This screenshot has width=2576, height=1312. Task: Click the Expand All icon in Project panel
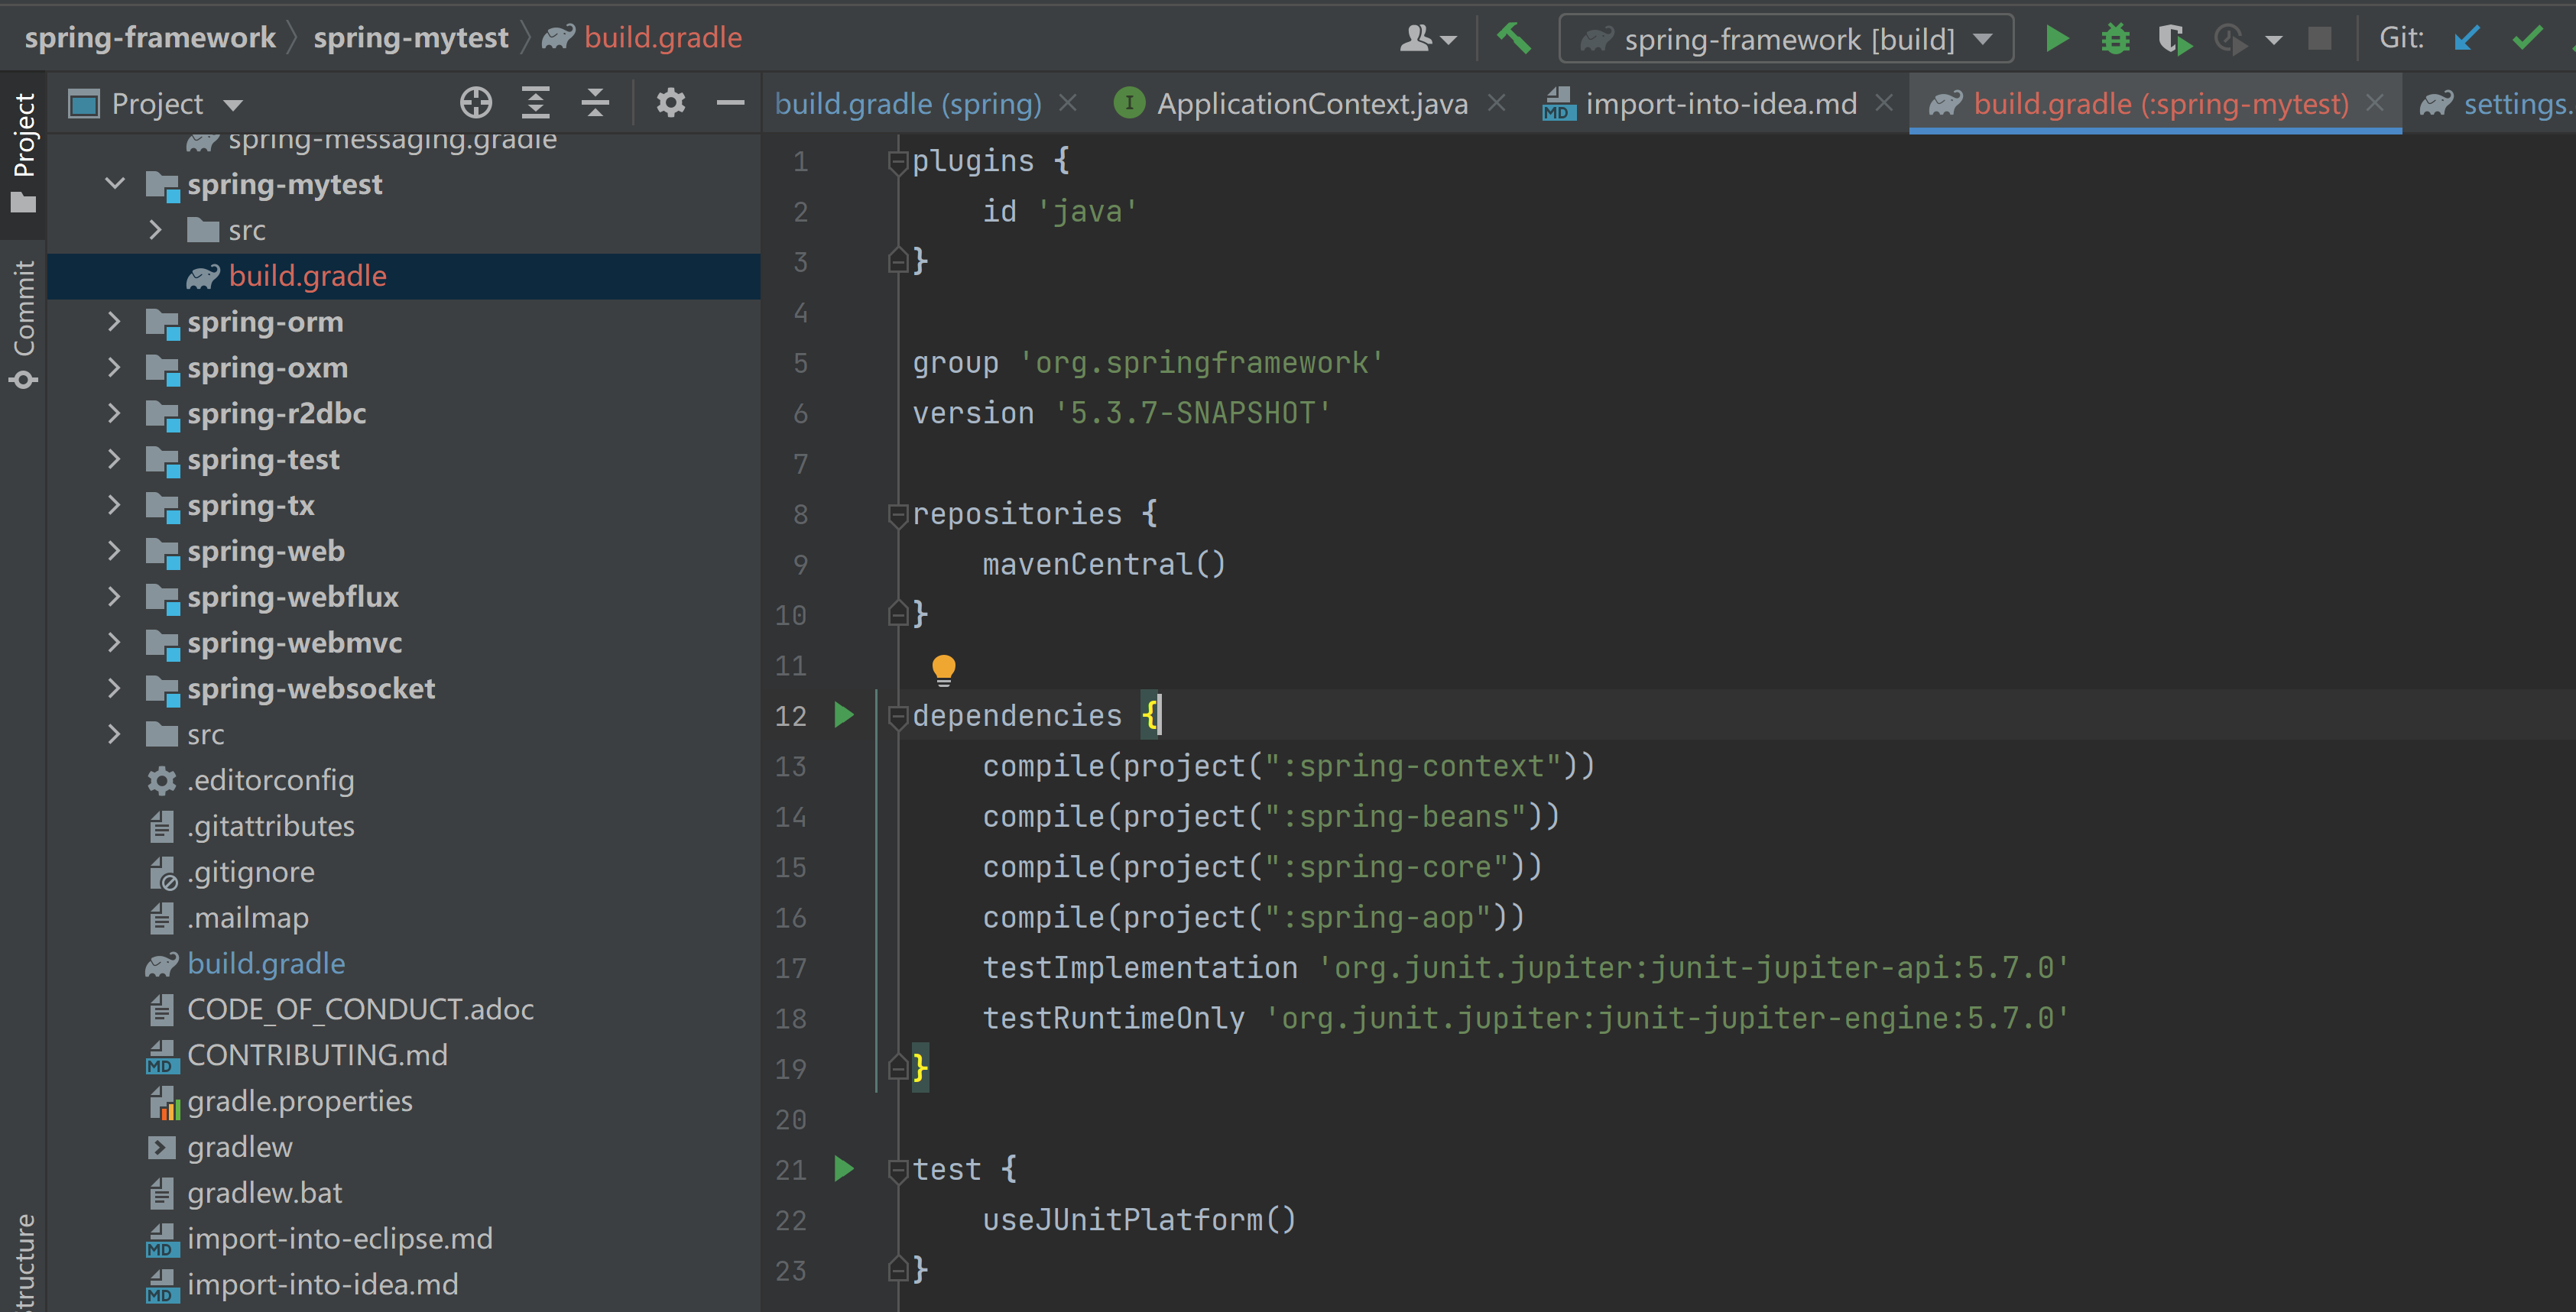point(536,103)
